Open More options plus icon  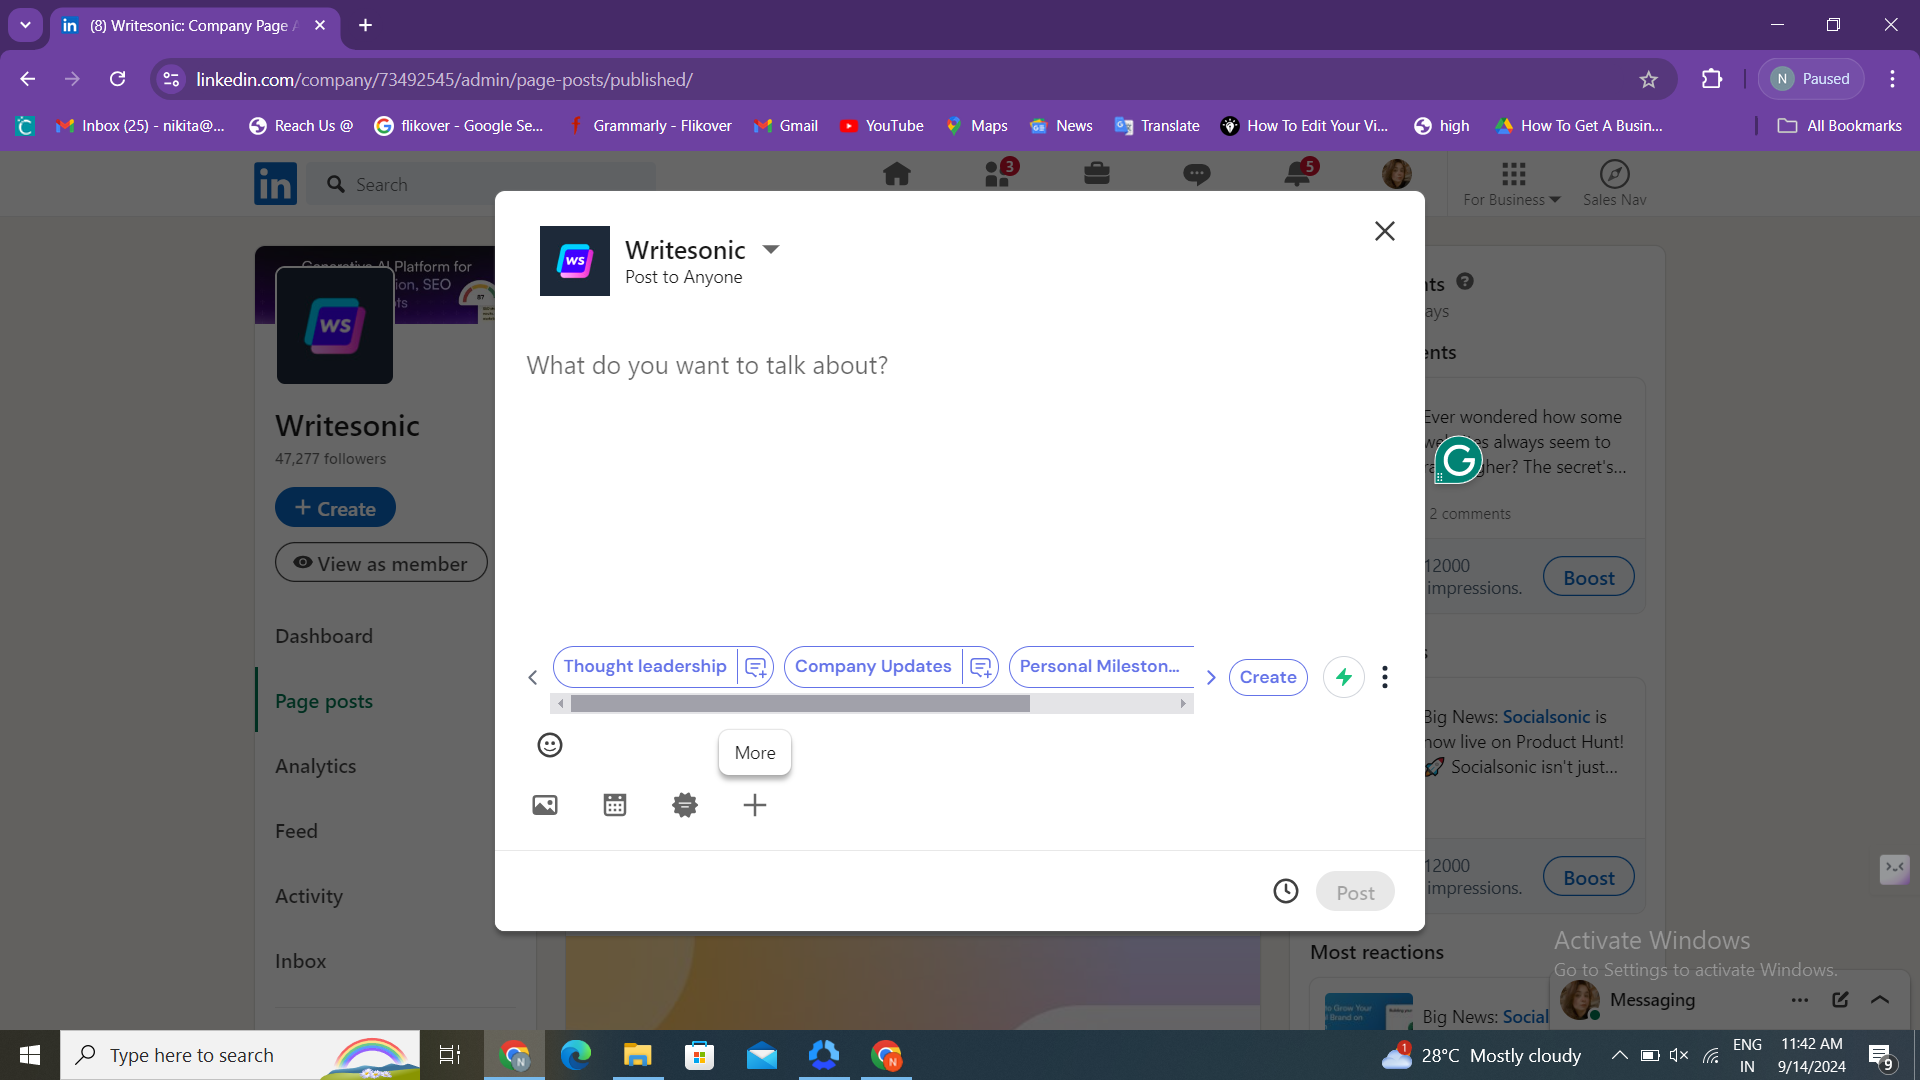(x=755, y=805)
